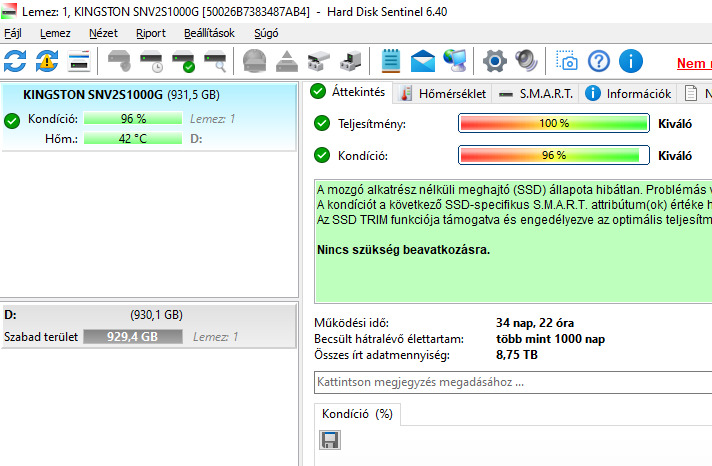Click the blue refresh arrows icon
The width and height of the screenshot is (712, 466).
point(15,61)
